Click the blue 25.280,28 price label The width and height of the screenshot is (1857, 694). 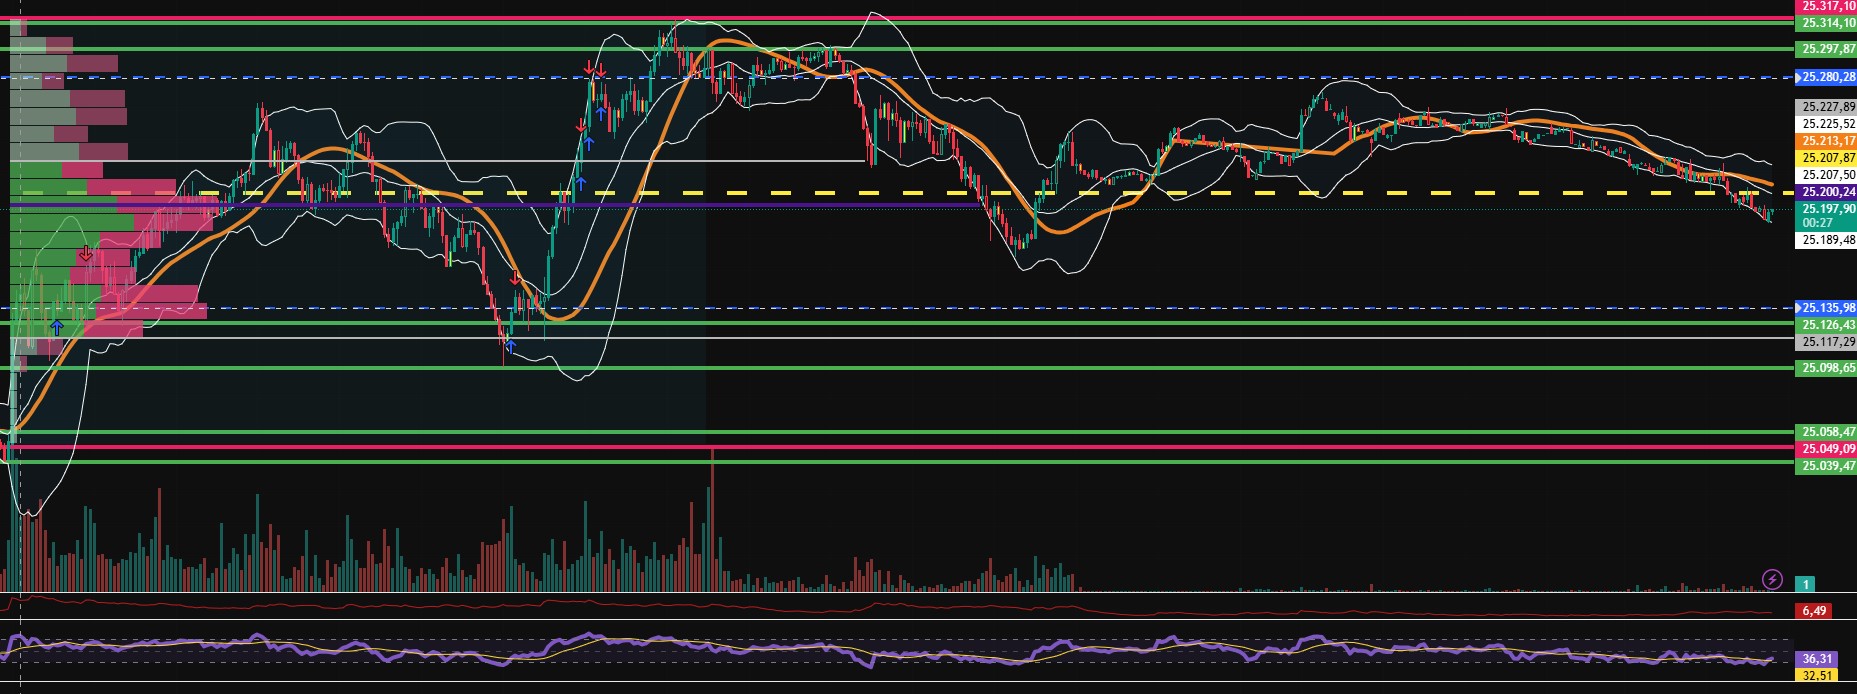1827,77
